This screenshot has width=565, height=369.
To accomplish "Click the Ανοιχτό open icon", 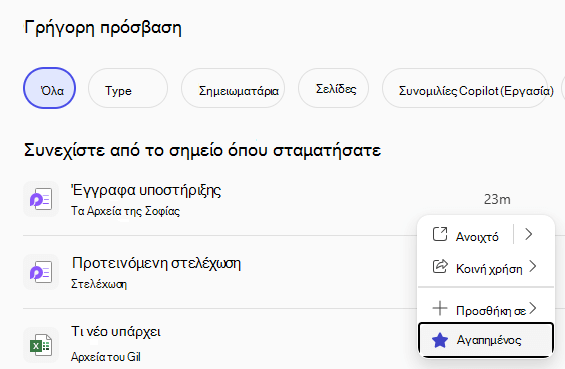I will 440,234.
